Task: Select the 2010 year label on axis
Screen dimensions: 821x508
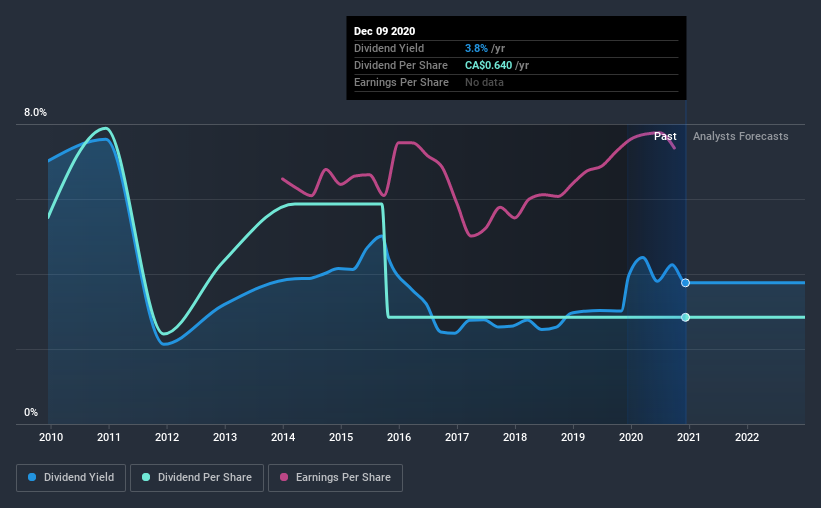Action: click(x=51, y=437)
